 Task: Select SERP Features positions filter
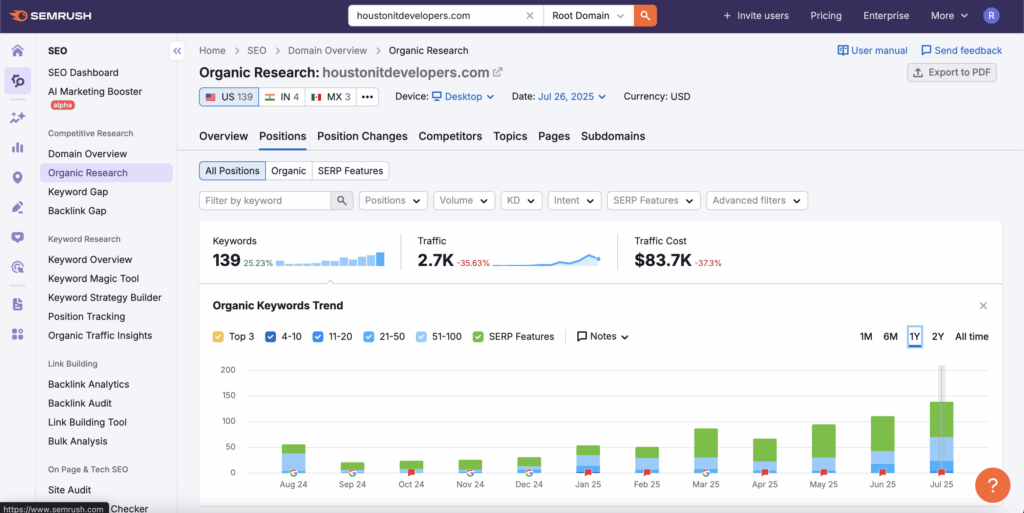tap(351, 171)
